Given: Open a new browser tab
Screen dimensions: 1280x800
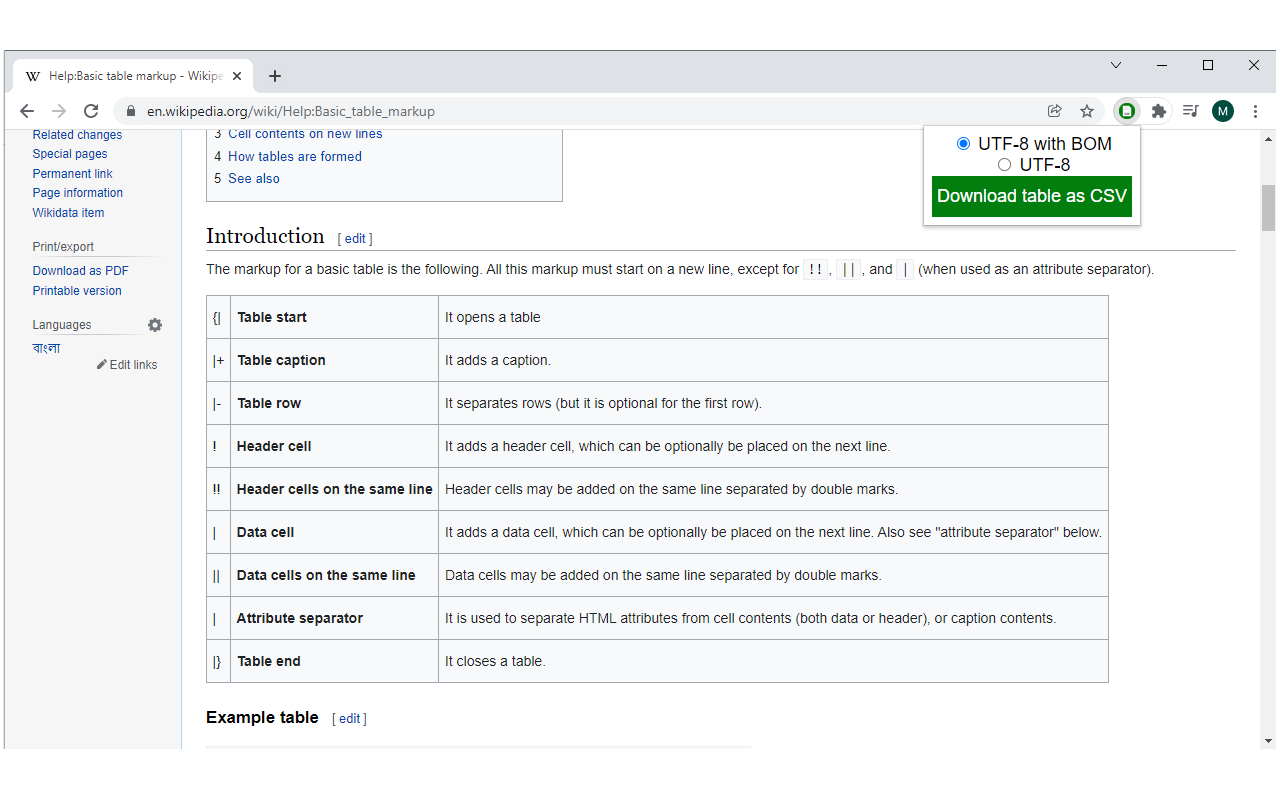Looking at the screenshot, I should click(x=275, y=75).
